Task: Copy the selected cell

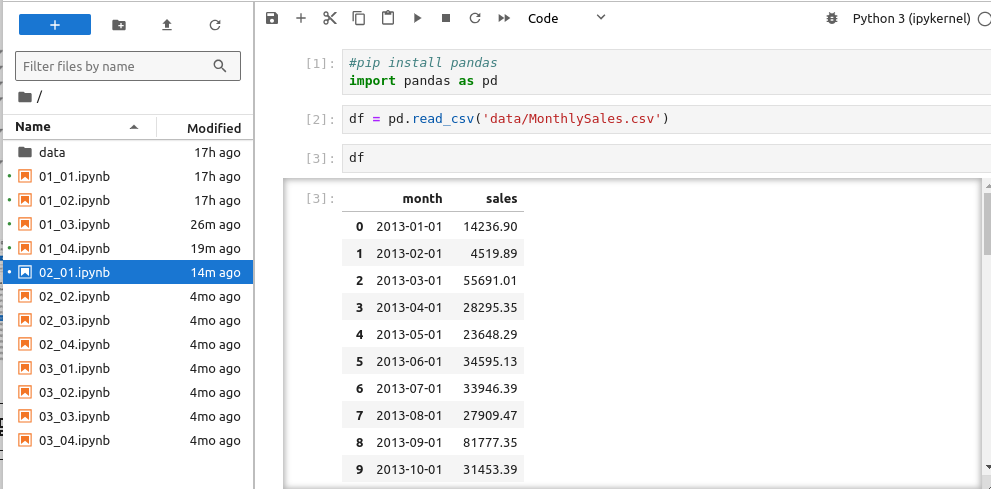Action: click(x=359, y=18)
